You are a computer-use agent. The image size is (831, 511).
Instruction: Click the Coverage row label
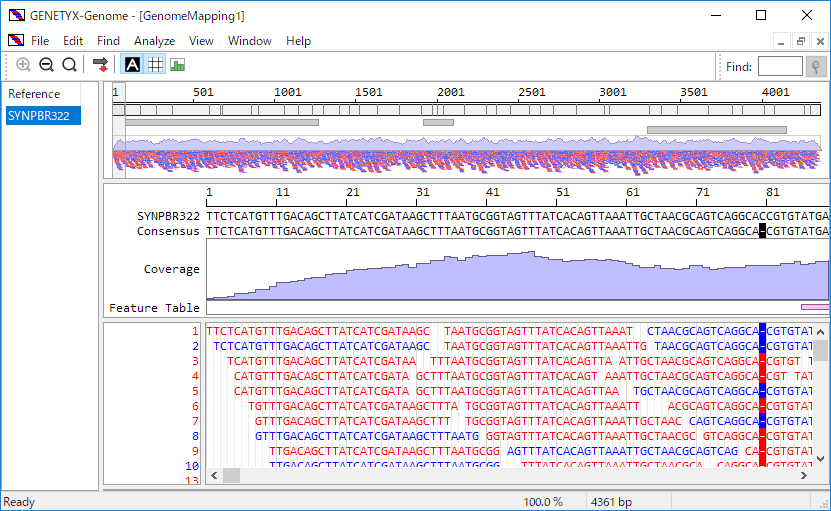click(x=172, y=269)
